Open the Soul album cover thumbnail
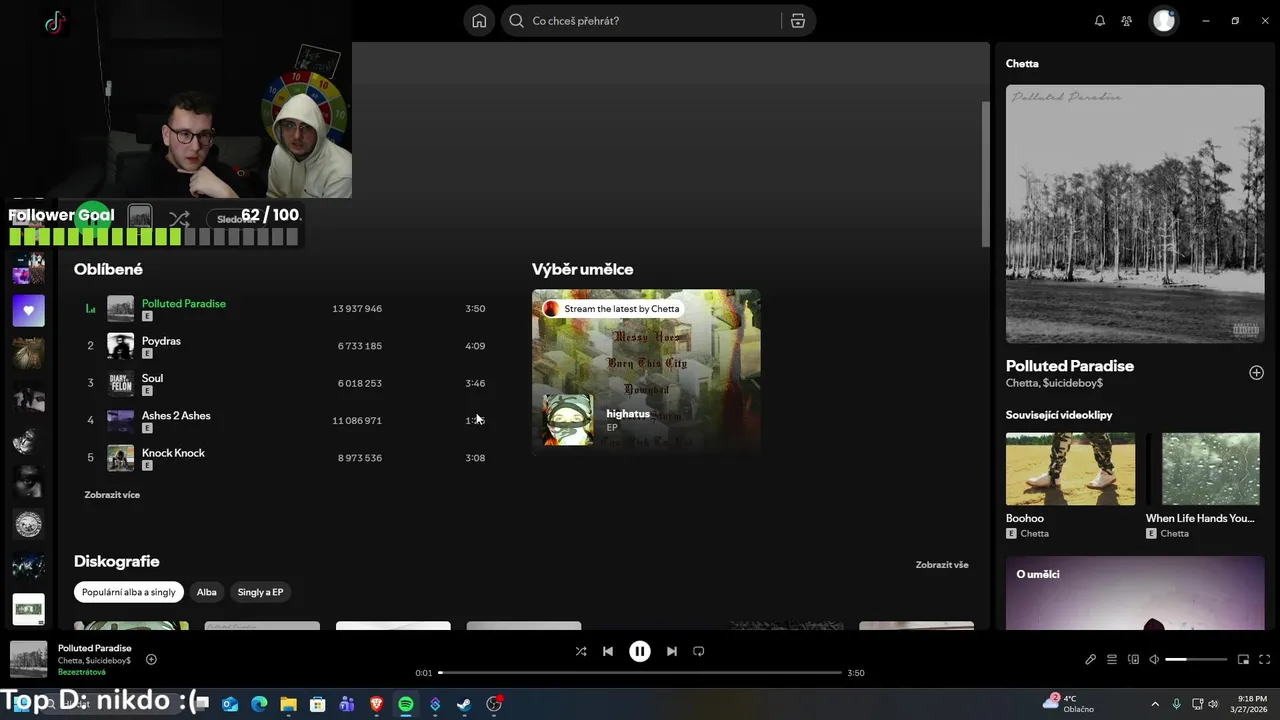The width and height of the screenshot is (1280, 720). pos(121,383)
